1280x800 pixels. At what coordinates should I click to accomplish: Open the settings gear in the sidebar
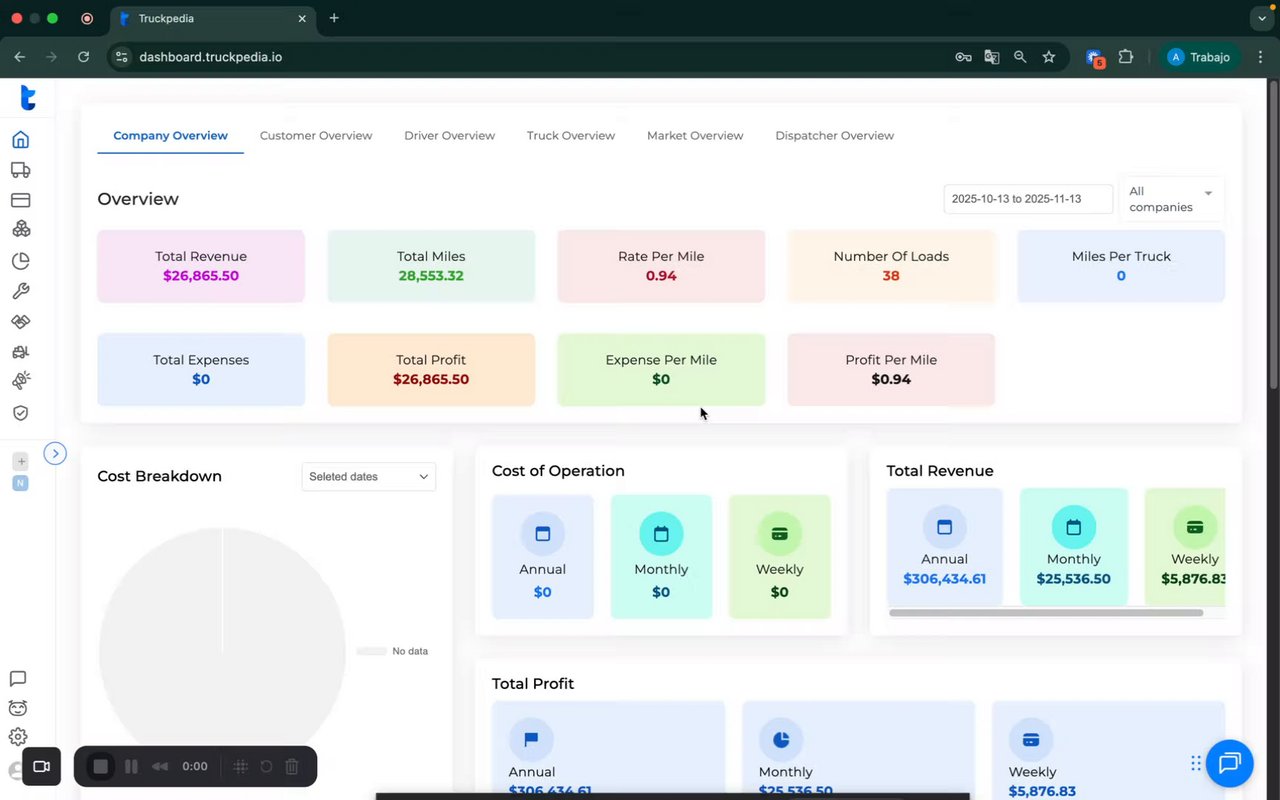tap(17, 737)
